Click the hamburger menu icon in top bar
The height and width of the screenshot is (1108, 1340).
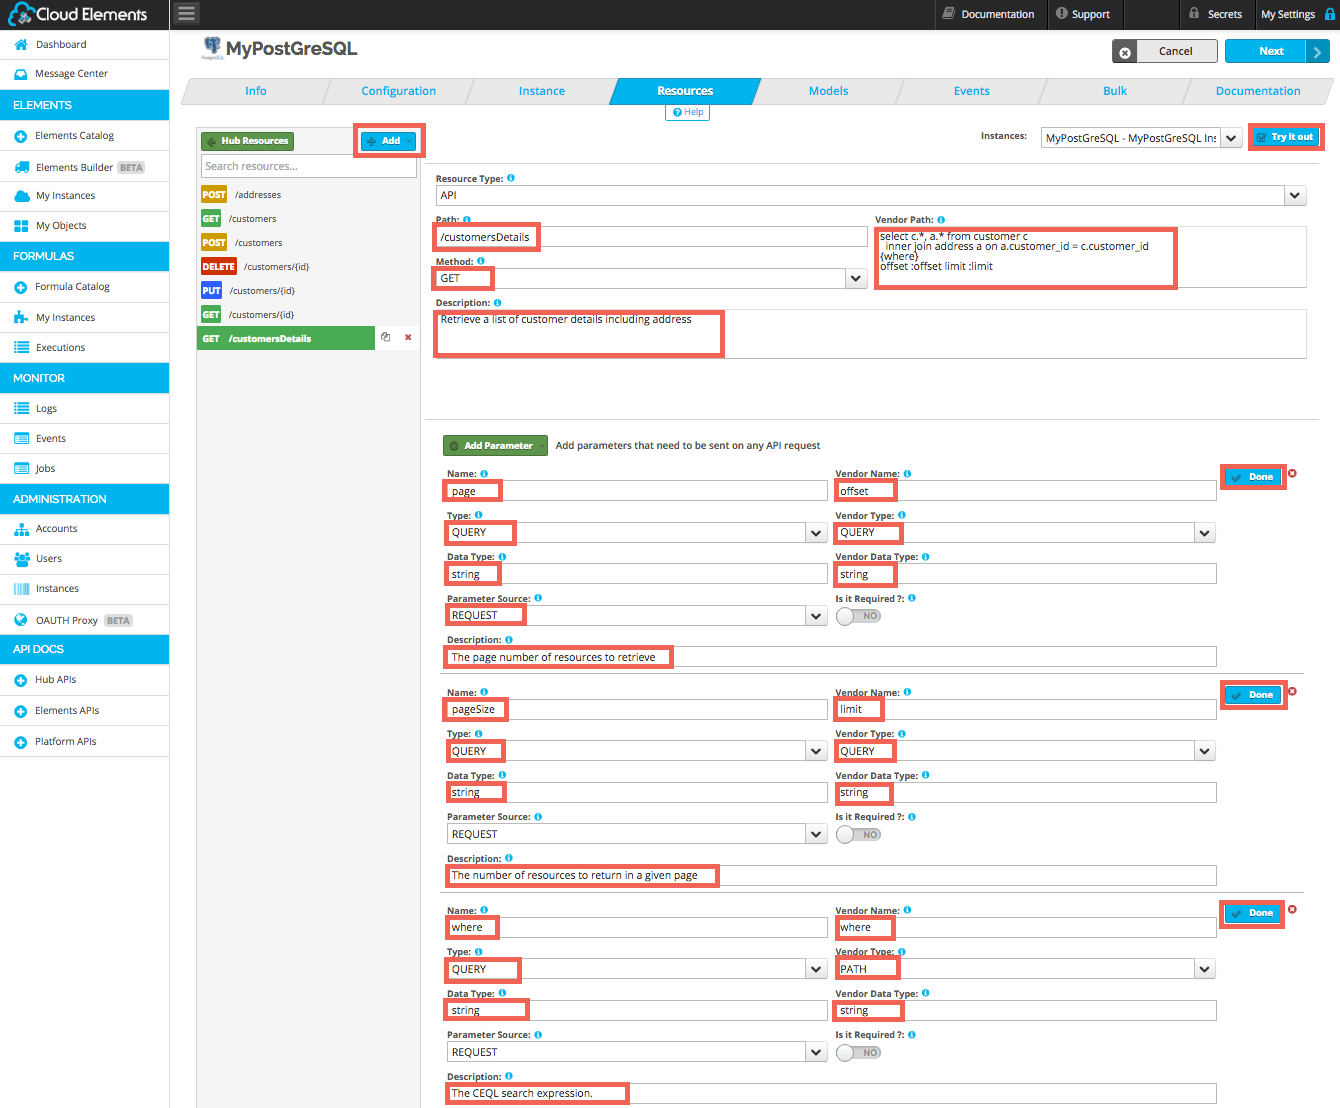click(186, 13)
